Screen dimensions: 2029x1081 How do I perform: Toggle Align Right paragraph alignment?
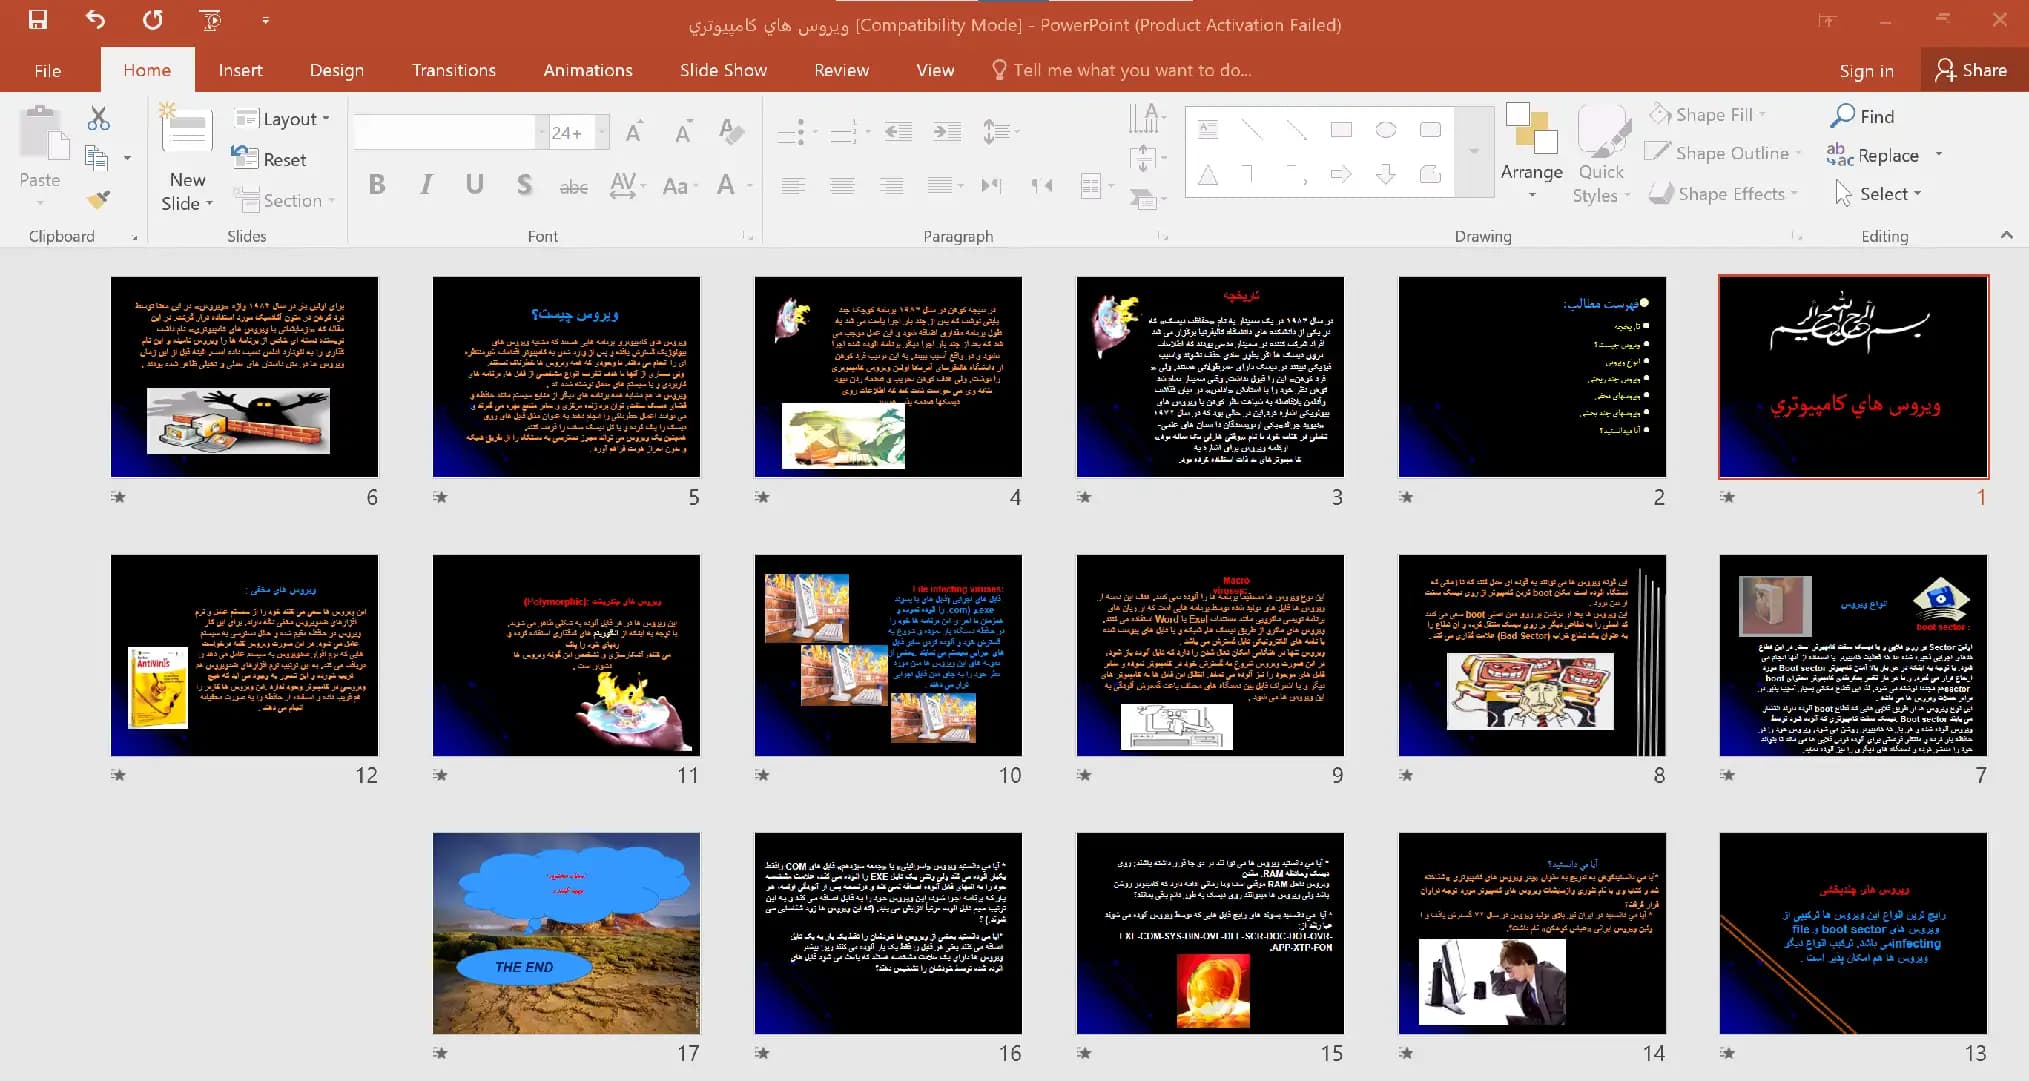[891, 185]
